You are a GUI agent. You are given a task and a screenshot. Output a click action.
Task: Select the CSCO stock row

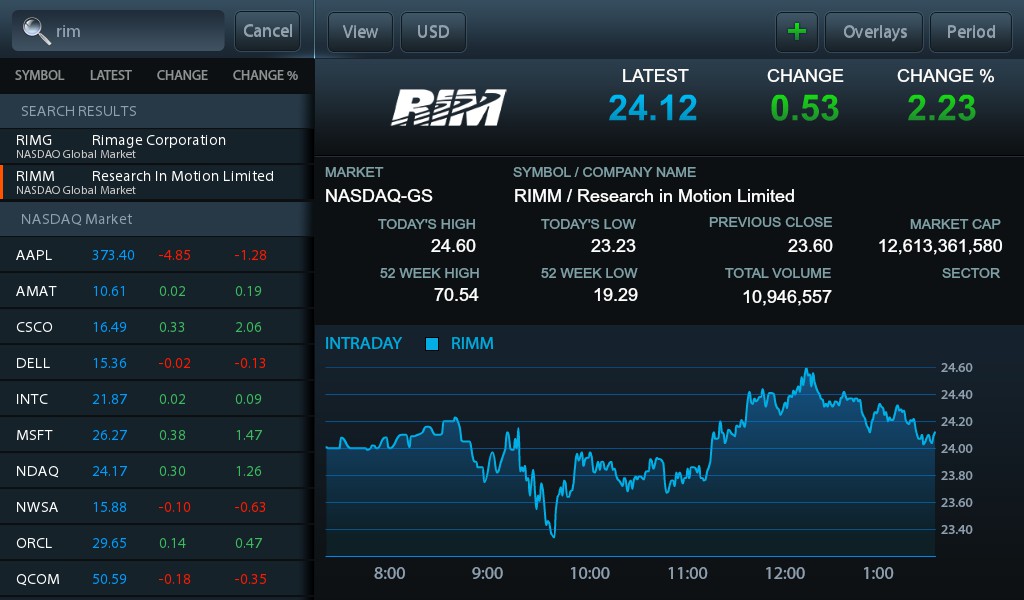tap(157, 327)
